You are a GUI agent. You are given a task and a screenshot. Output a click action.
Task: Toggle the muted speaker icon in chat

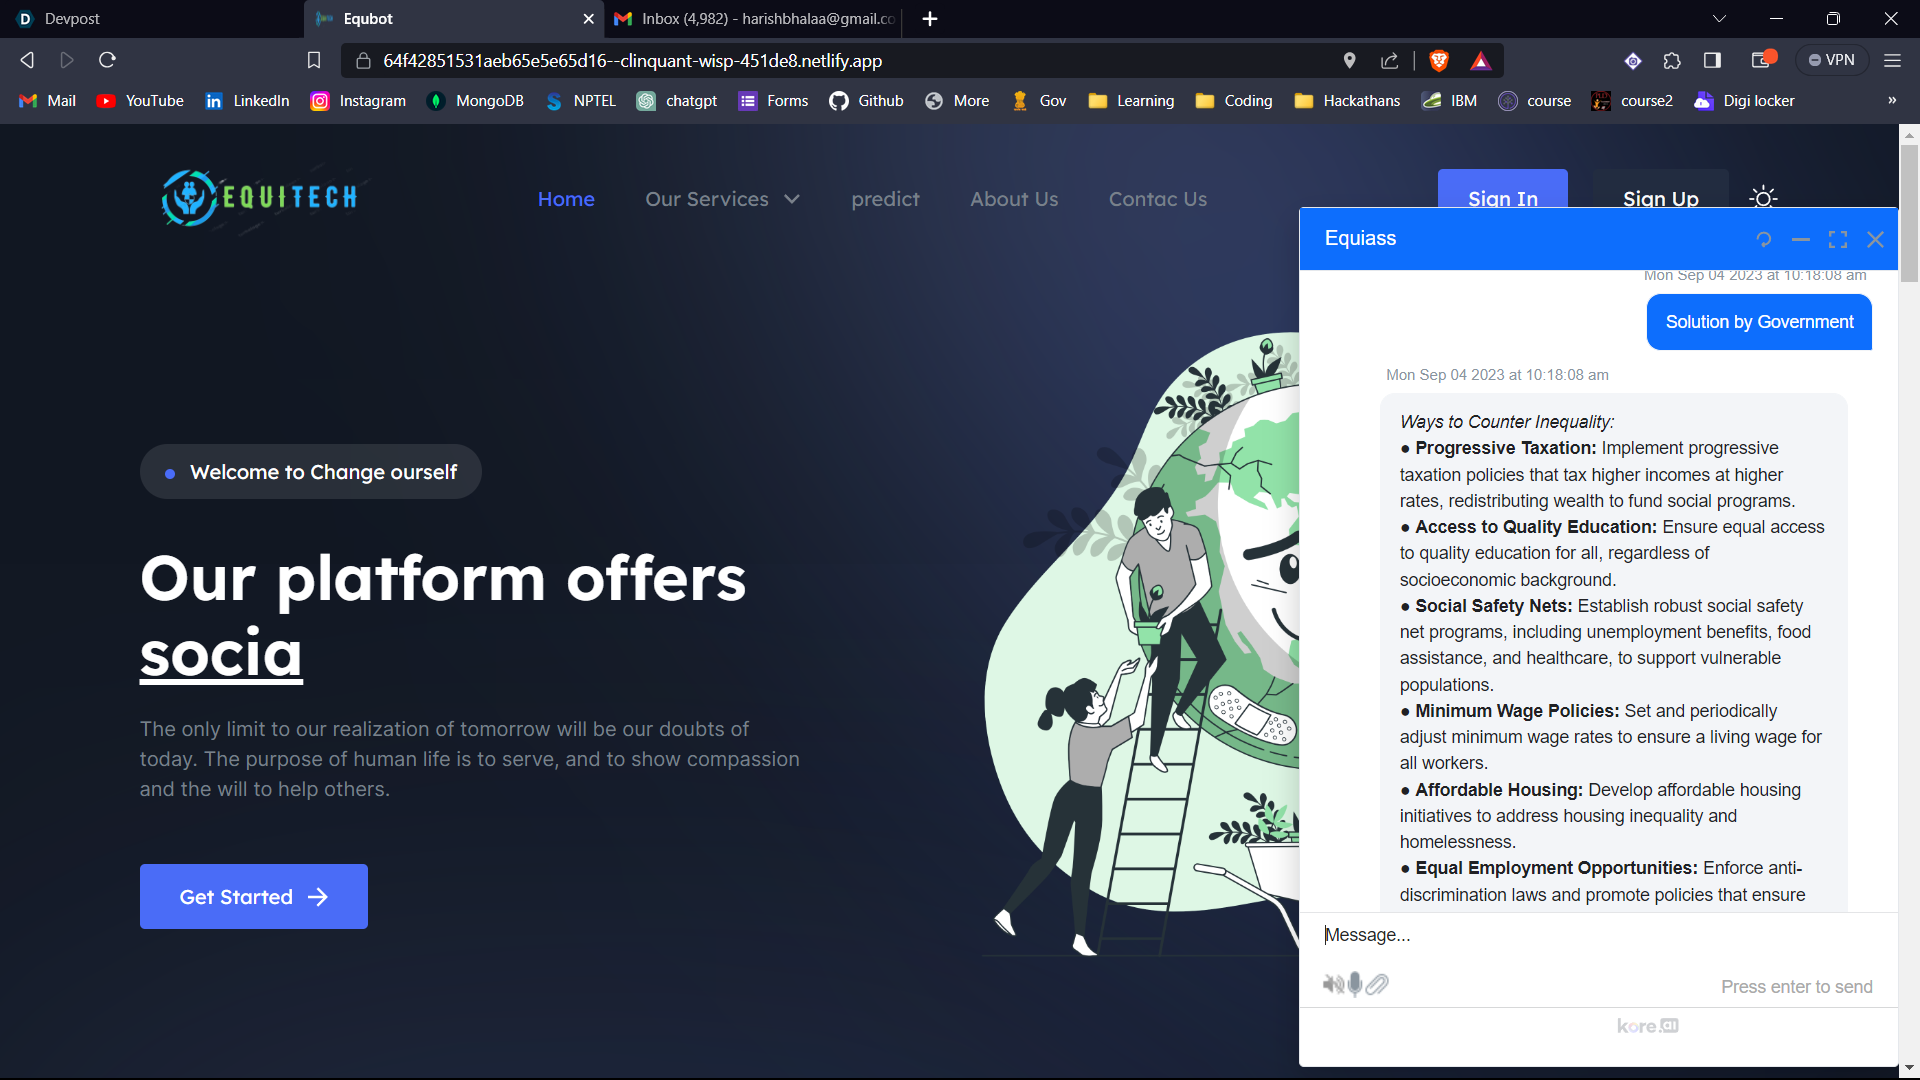tap(1333, 985)
